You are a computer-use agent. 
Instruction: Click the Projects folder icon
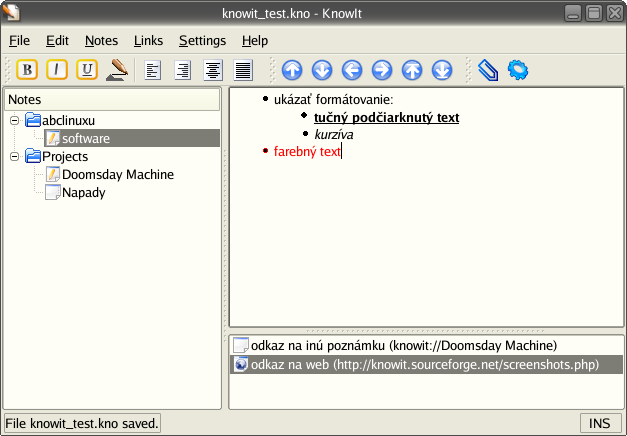(33, 156)
